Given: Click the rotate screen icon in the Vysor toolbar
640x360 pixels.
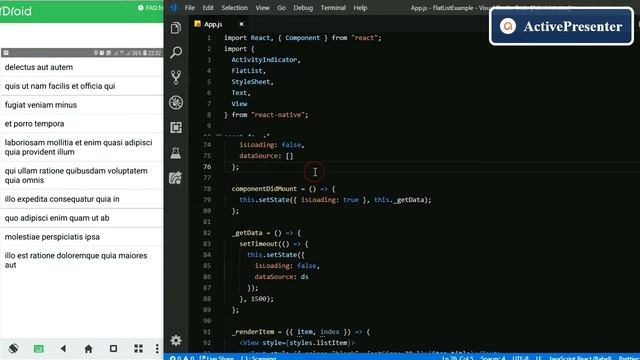Looking at the screenshot, I should pos(13,348).
